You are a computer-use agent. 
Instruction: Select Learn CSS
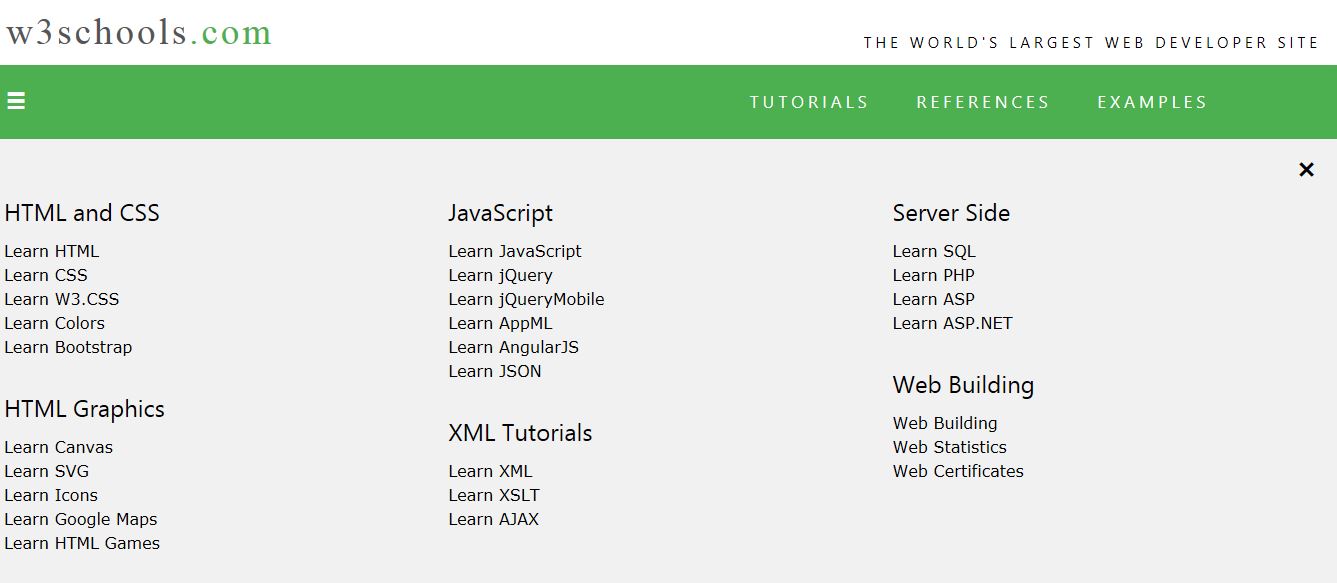click(45, 275)
